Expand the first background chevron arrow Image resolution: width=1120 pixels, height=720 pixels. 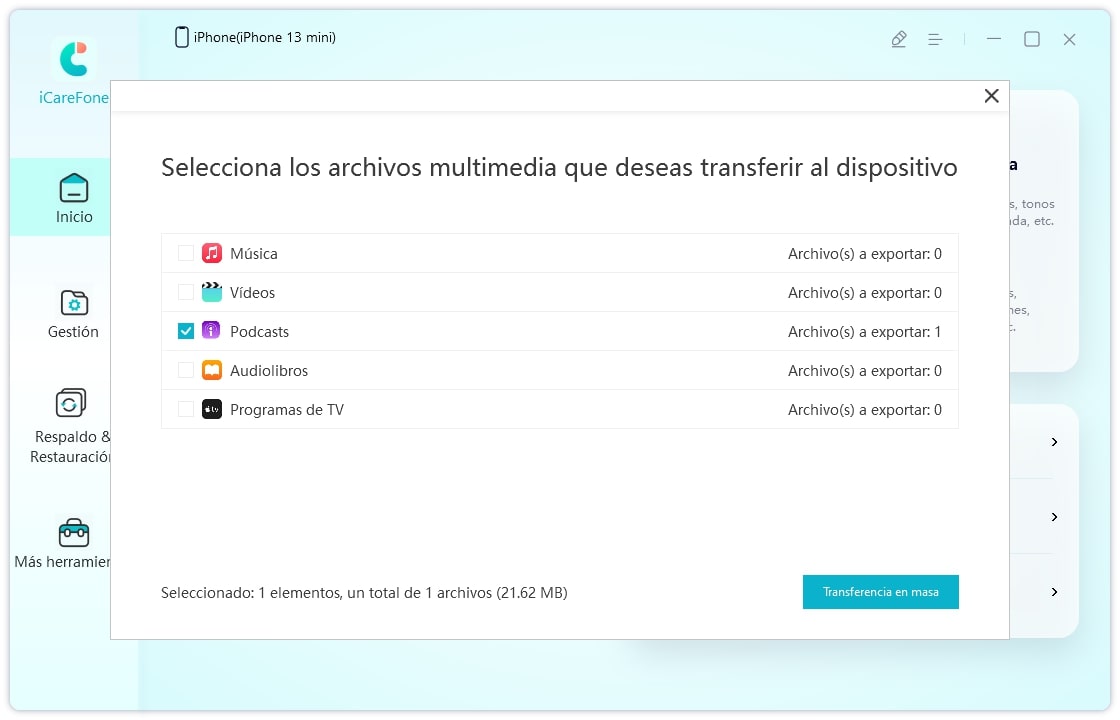(1054, 442)
